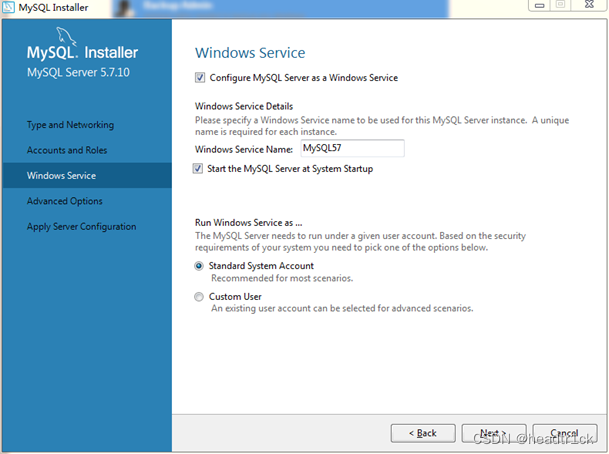Click the Windows Service Details label
This screenshot has height=454, width=609.
point(244,106)
